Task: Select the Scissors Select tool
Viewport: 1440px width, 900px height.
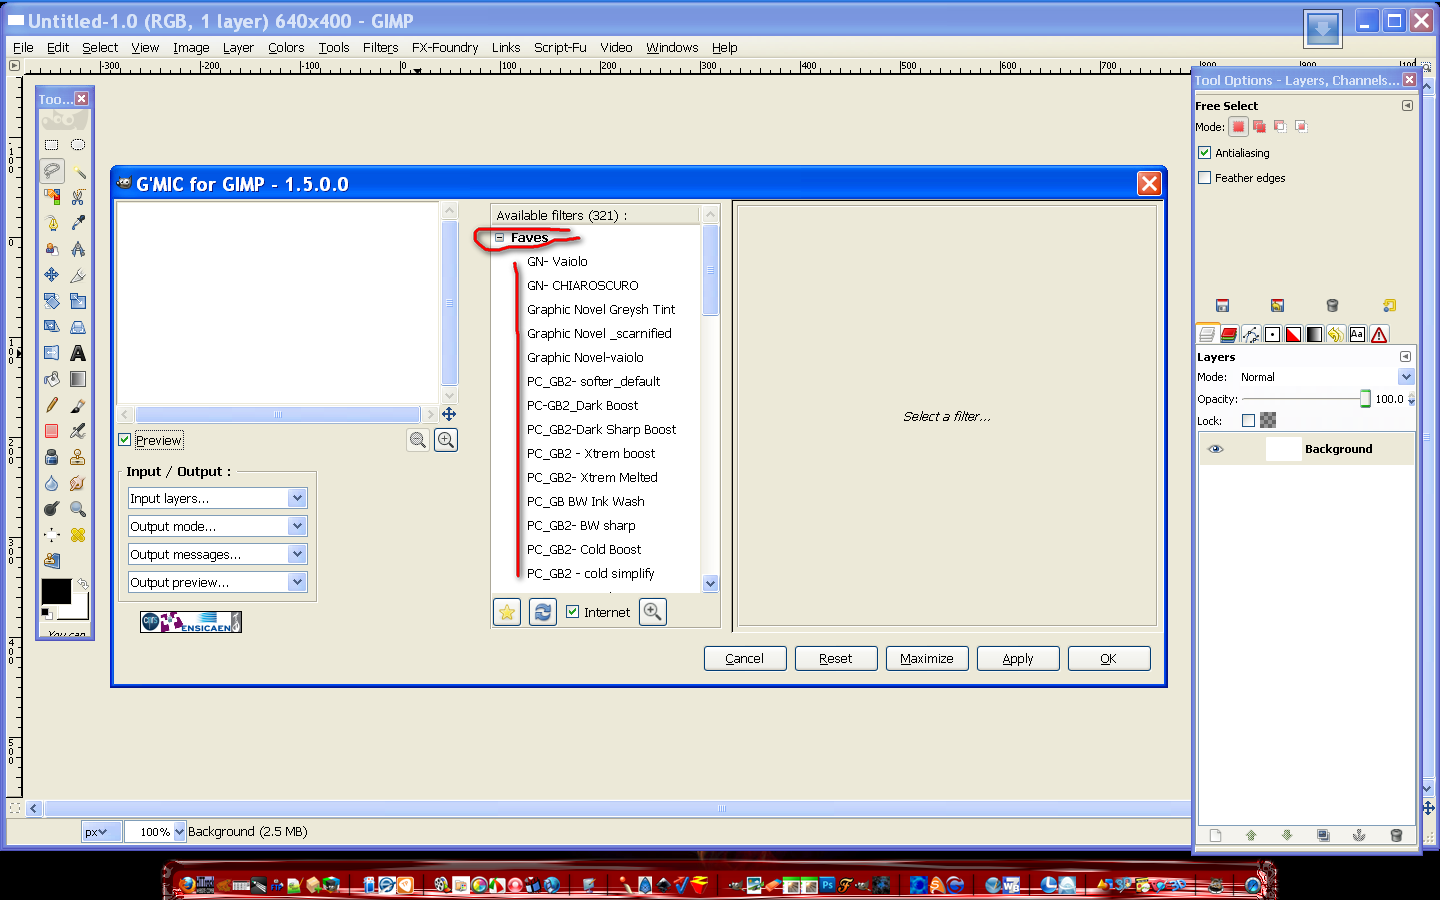Action: coord(78,197)
